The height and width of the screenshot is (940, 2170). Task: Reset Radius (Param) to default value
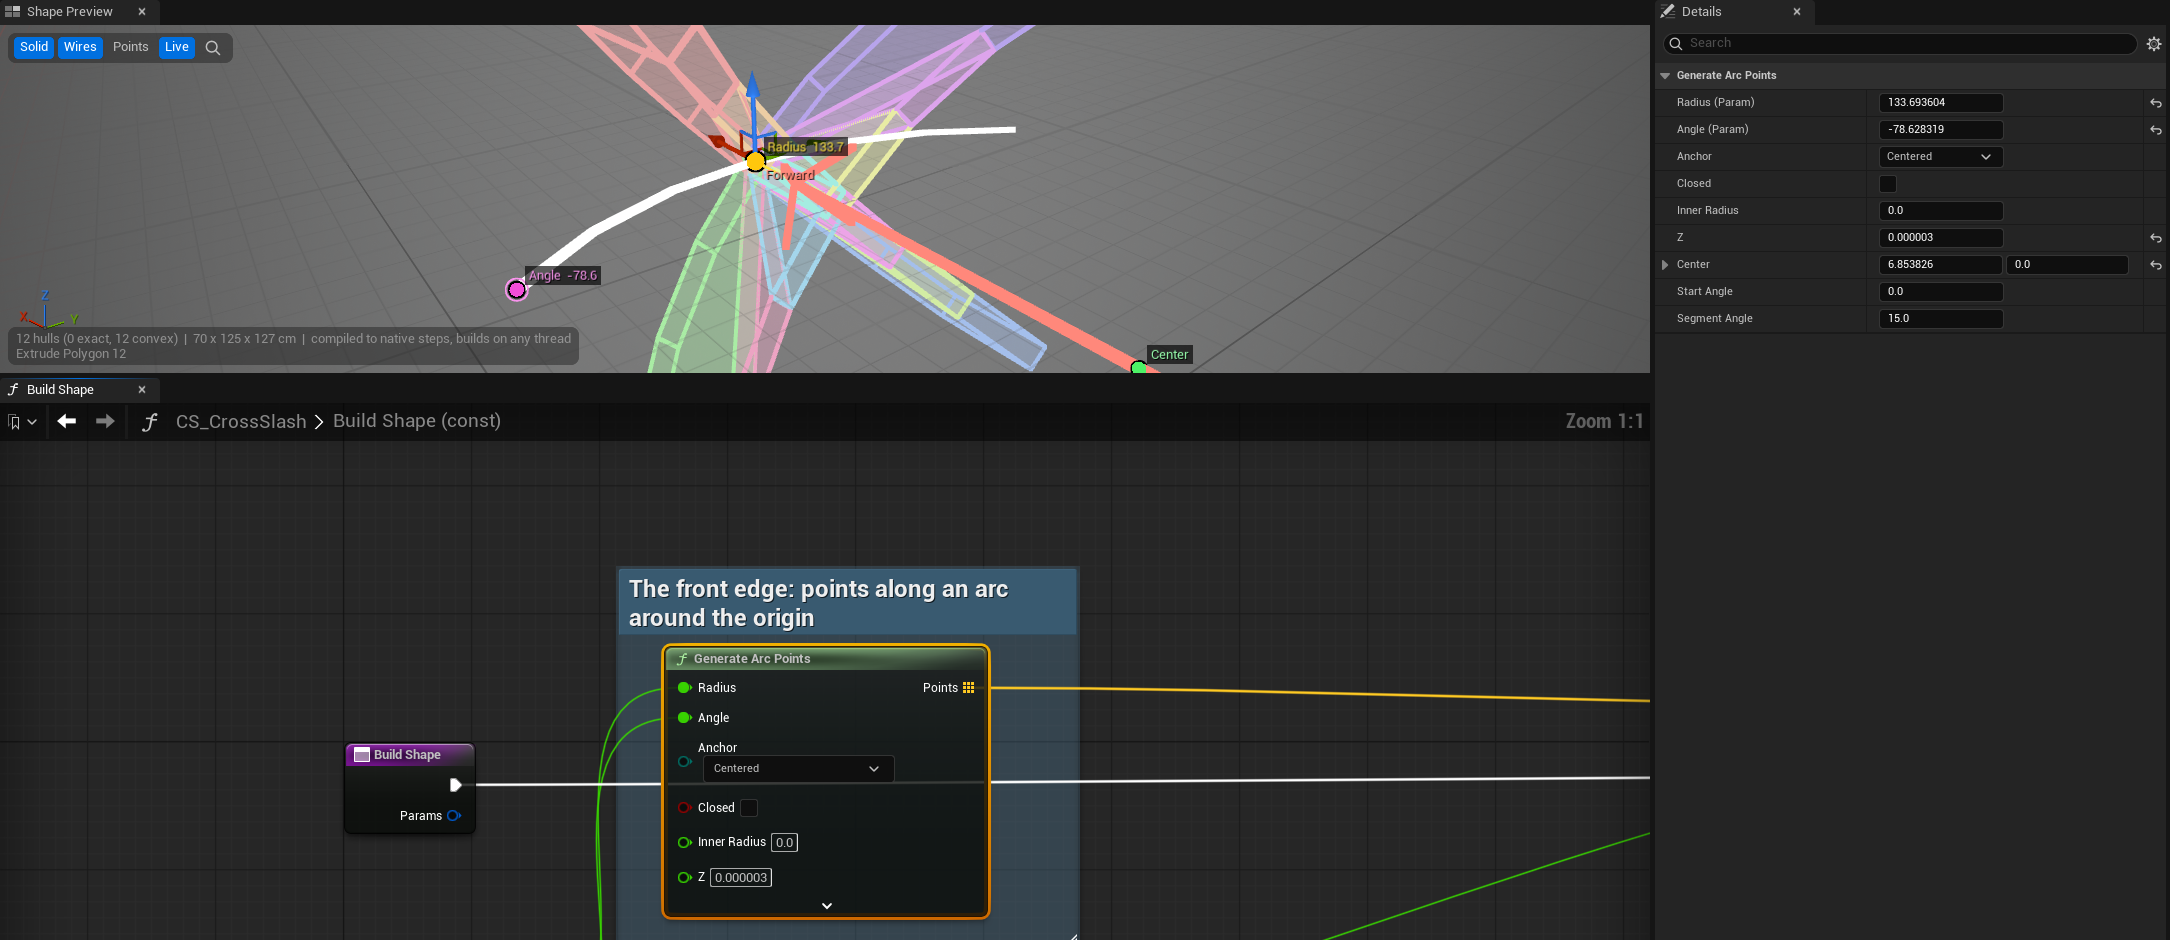tap(2156, 103)
